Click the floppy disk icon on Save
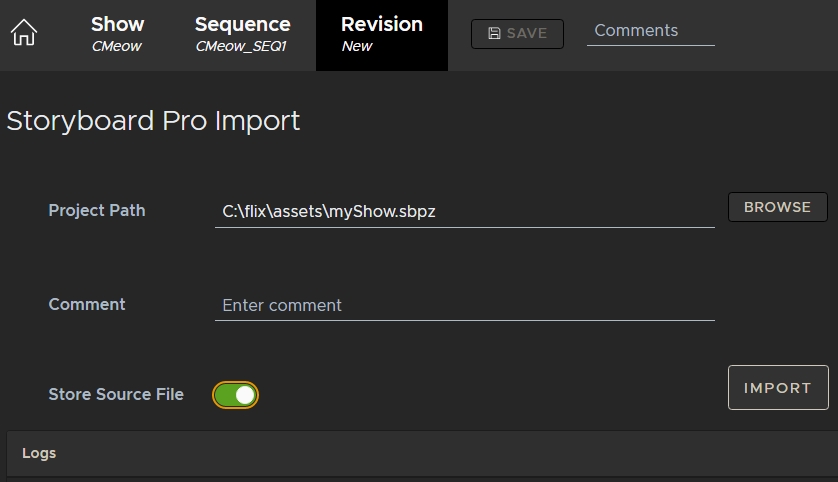The height and width of the screenshot is (482, 838). [494, 34]
